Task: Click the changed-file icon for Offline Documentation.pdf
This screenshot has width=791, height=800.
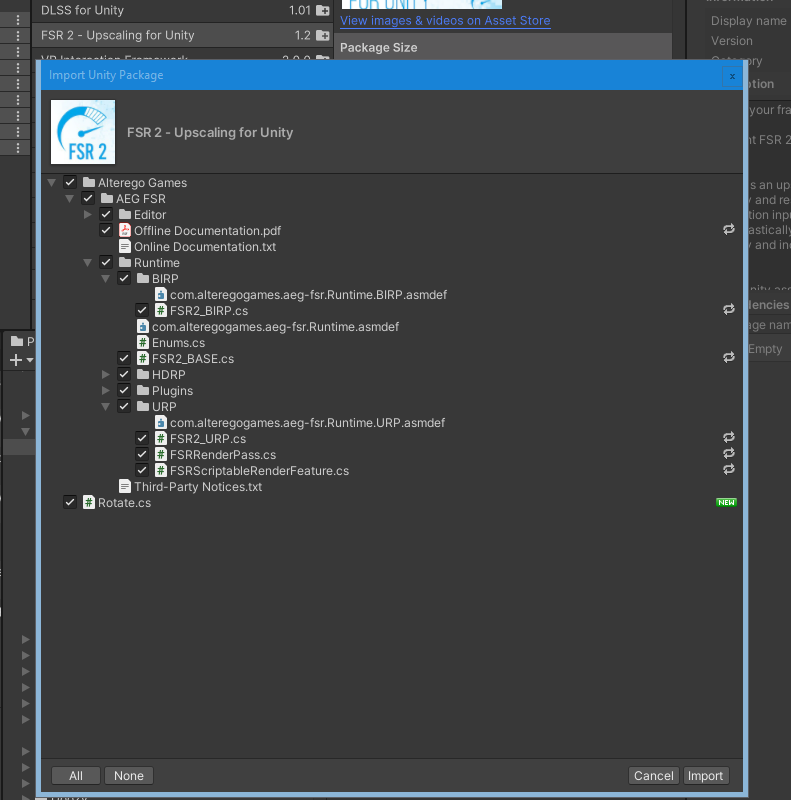Action: pos(729,230)
